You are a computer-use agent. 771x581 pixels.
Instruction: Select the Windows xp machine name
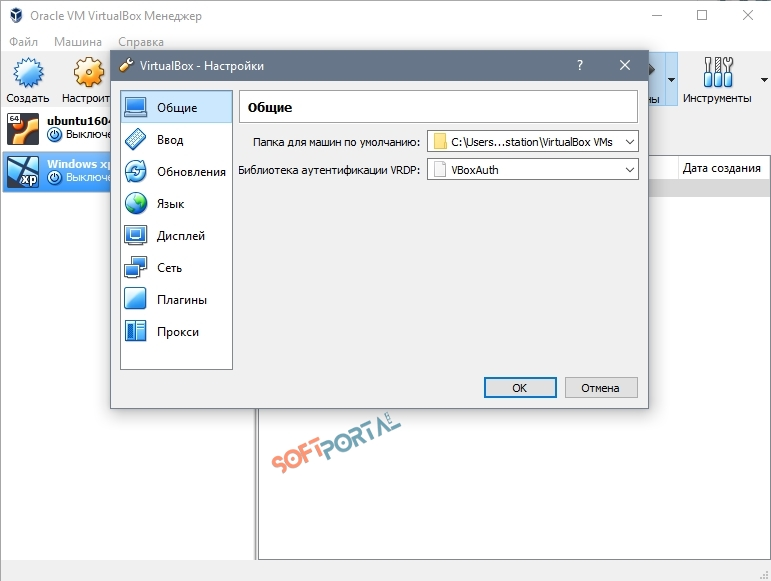tap(79, 164)
